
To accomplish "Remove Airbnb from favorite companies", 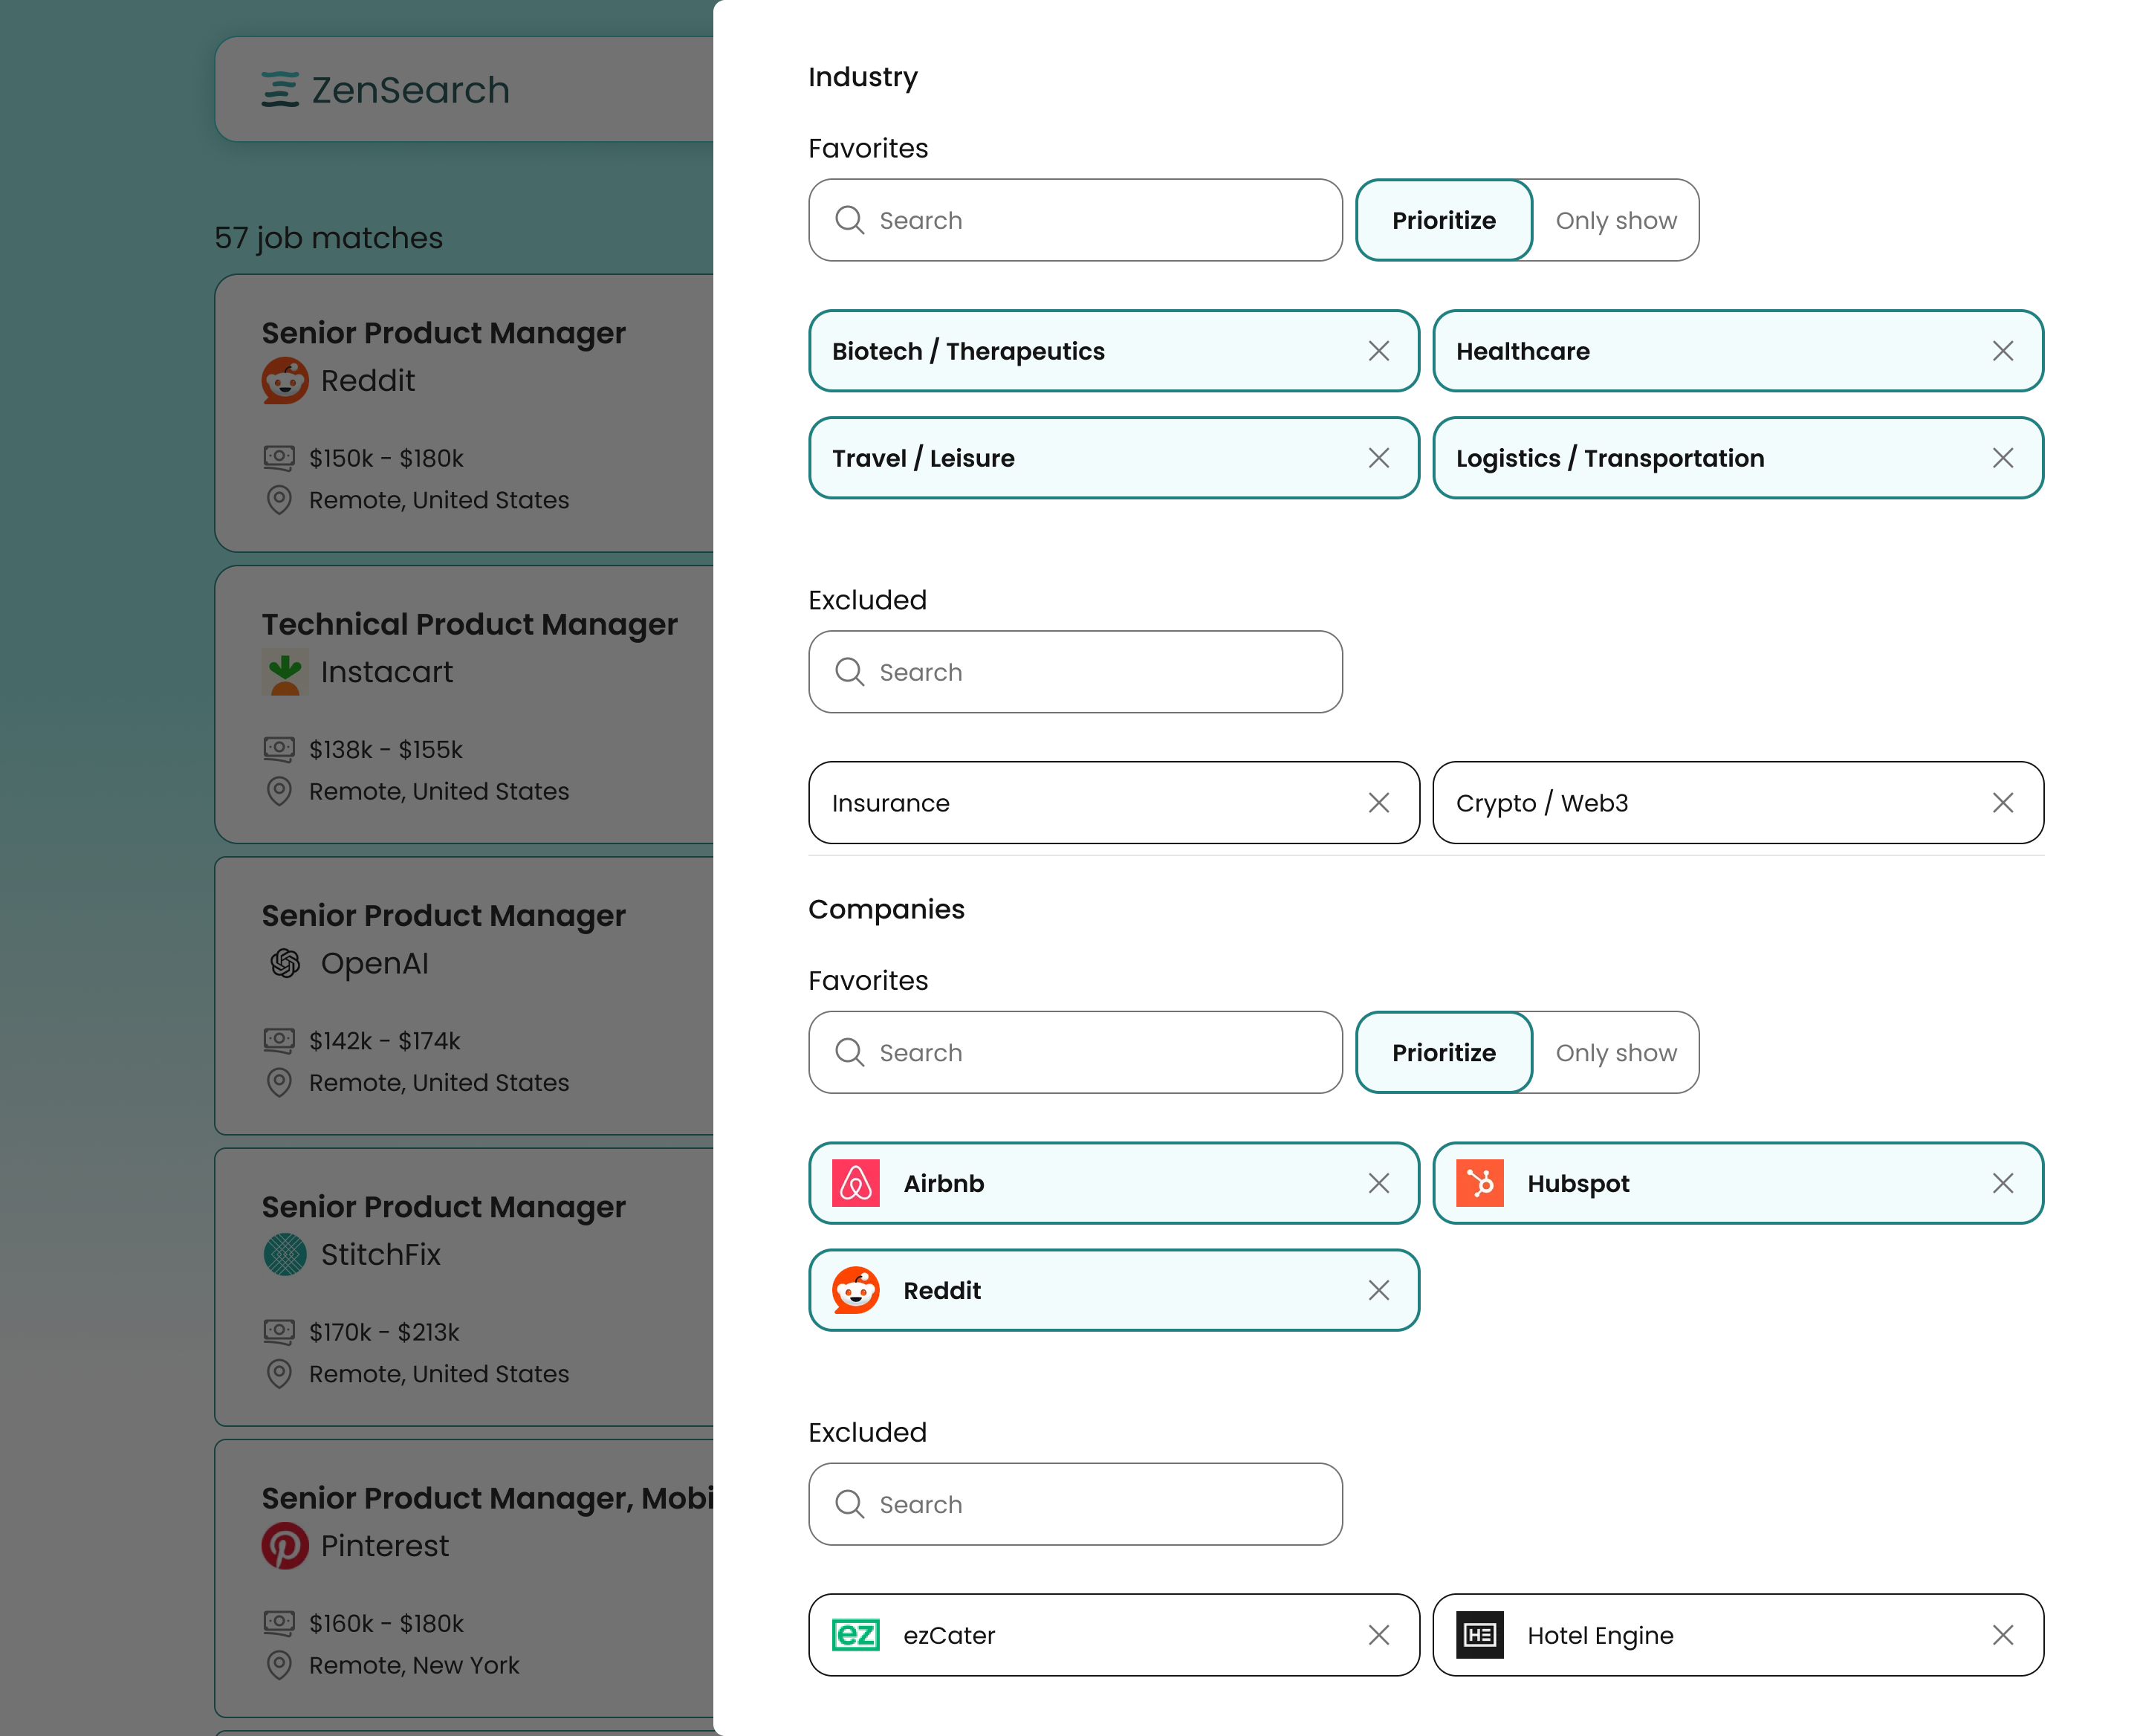I will (x=1378, y=1183).
